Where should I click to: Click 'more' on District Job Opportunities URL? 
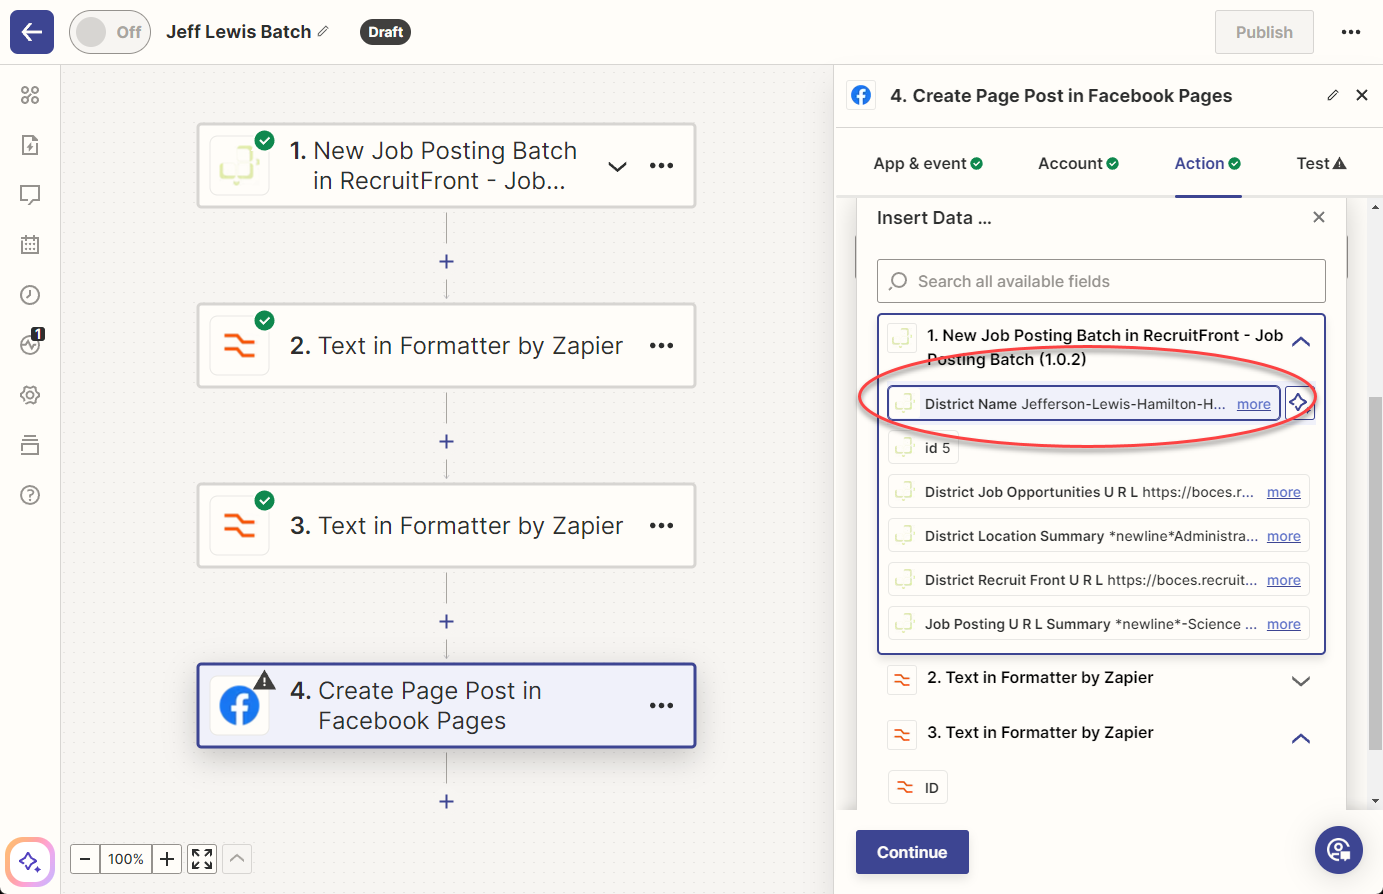pos(1284,492)
